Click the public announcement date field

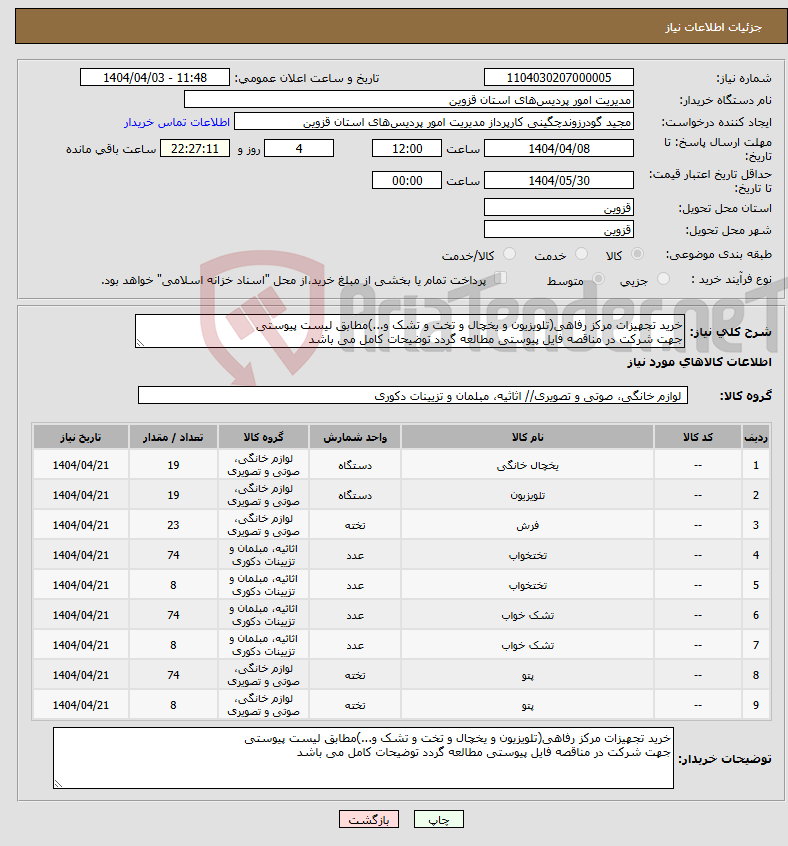click(x=155, y=78)
